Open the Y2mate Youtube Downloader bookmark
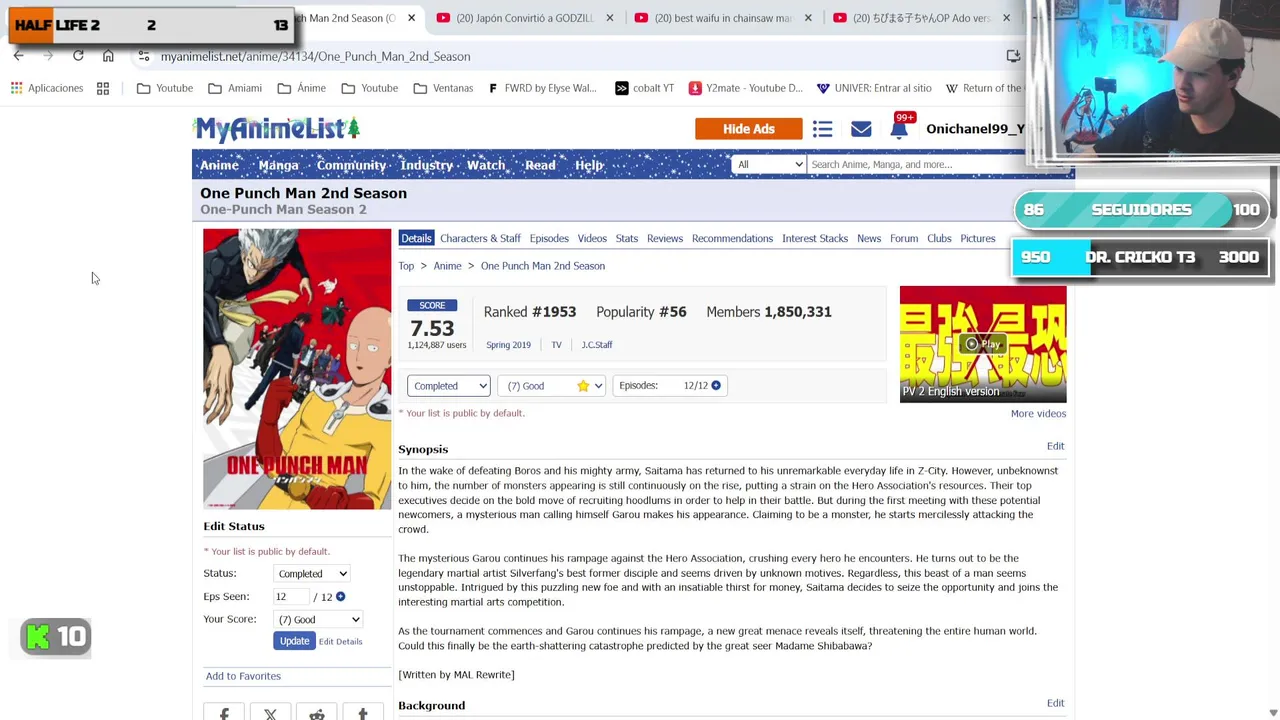 pos(745,88)
